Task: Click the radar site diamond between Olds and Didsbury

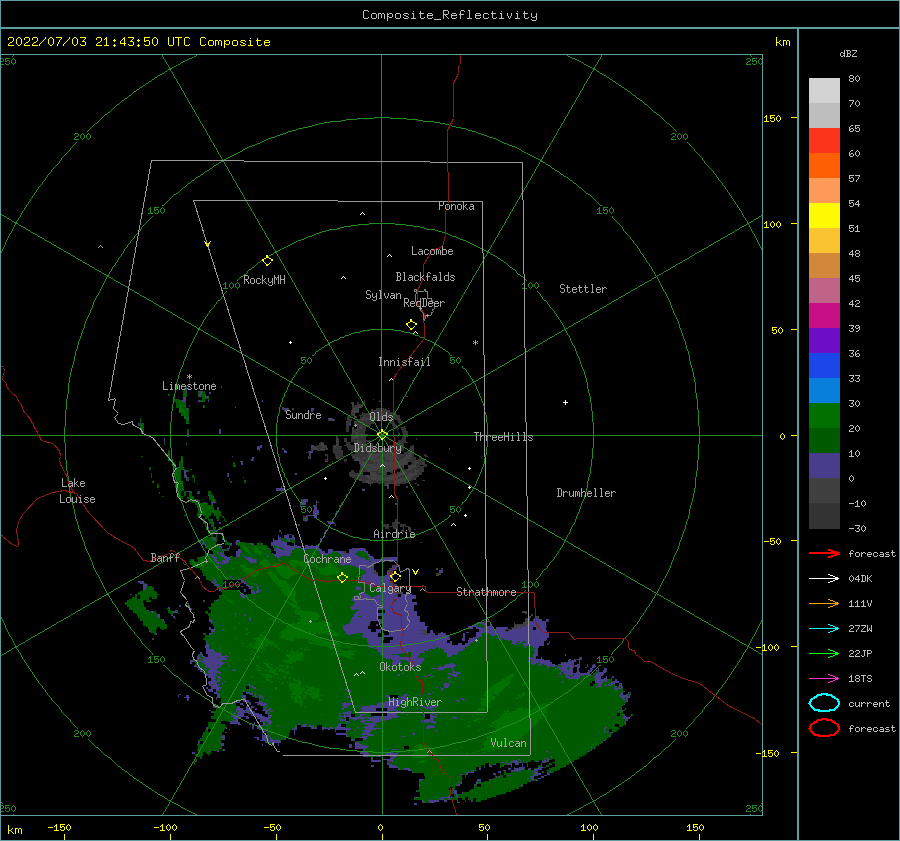Action: coord(382,435)
